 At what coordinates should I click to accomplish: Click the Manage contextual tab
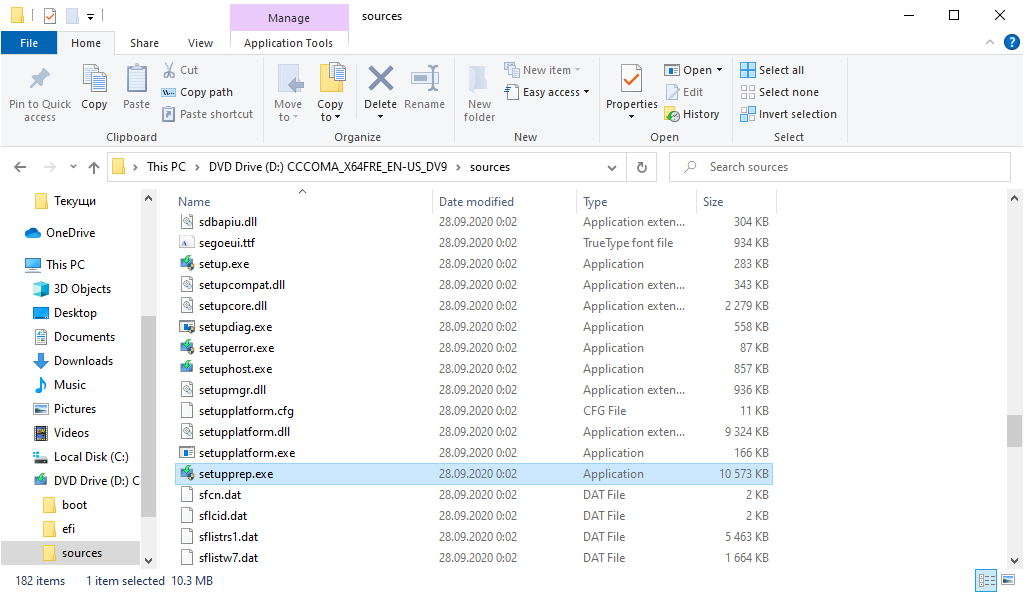tap(289, 18)
